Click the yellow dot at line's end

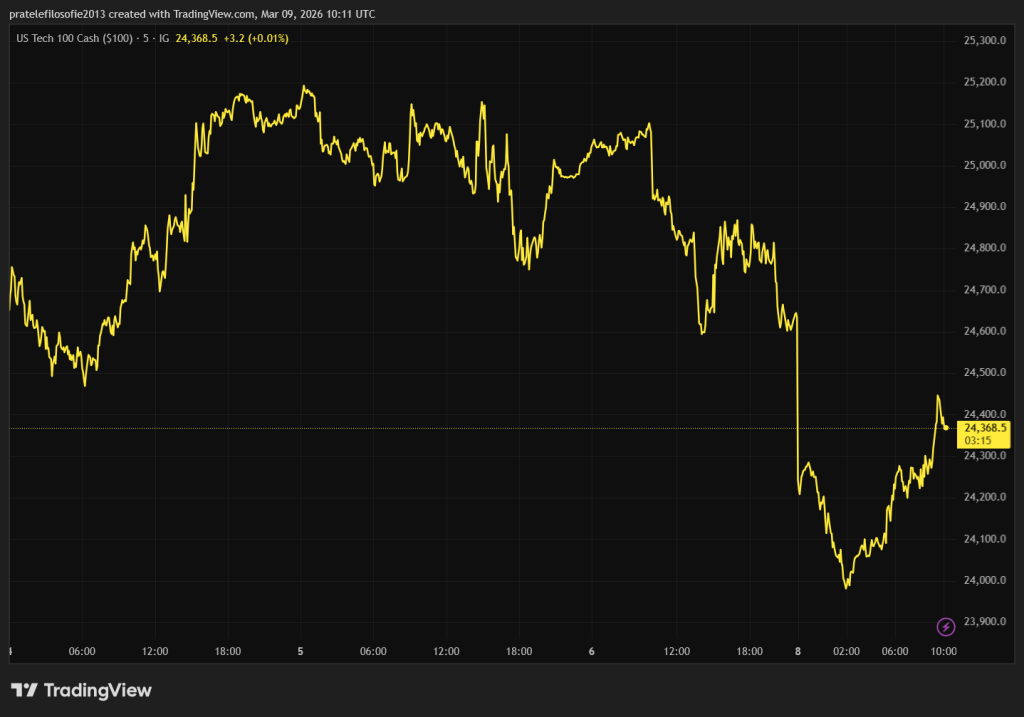tap(946, 428)
